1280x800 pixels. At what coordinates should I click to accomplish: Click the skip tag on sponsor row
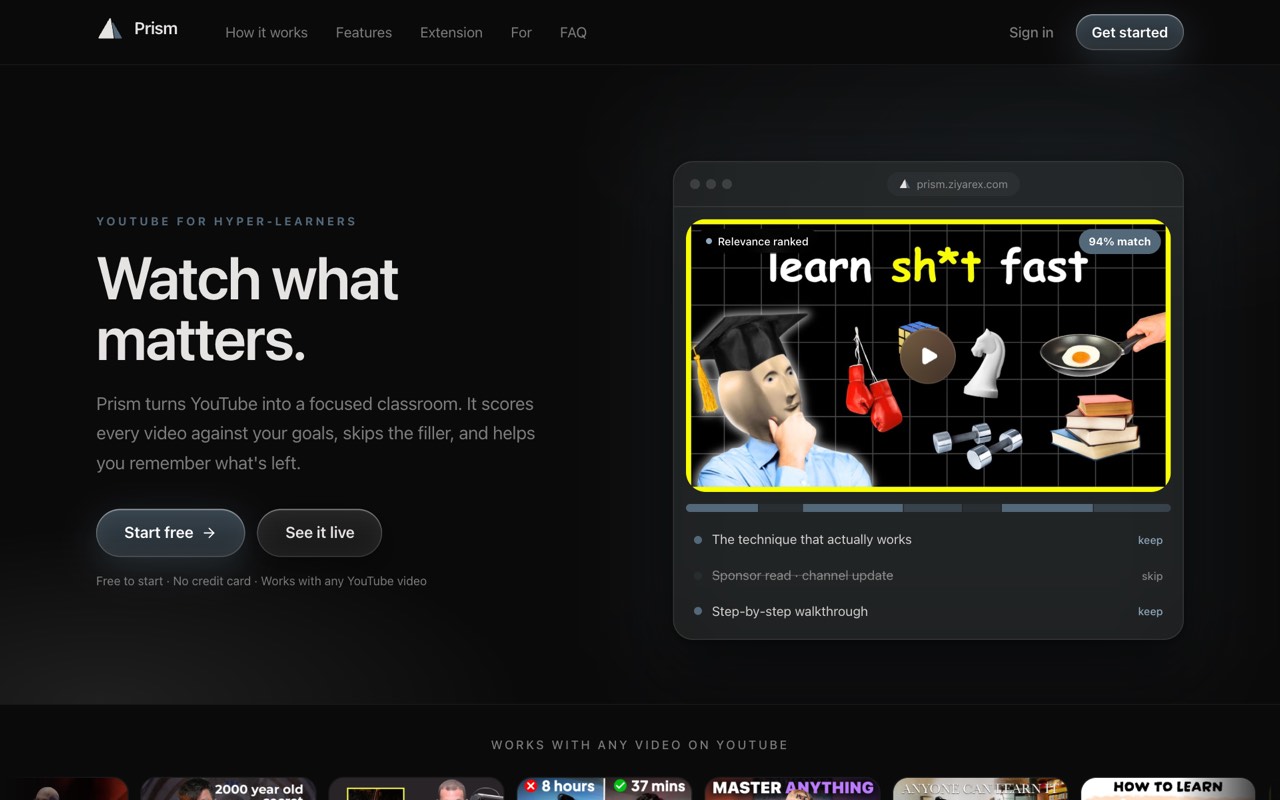(1152, 576)
